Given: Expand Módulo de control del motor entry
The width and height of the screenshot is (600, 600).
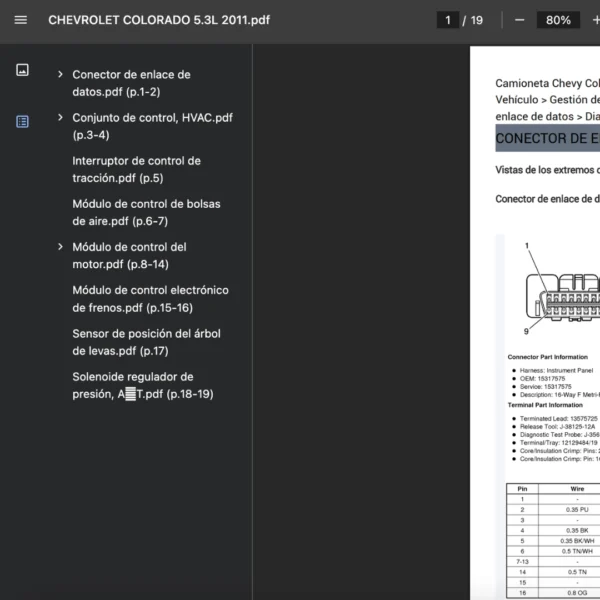Looking at the screenshot, I should tap(60, 247).
